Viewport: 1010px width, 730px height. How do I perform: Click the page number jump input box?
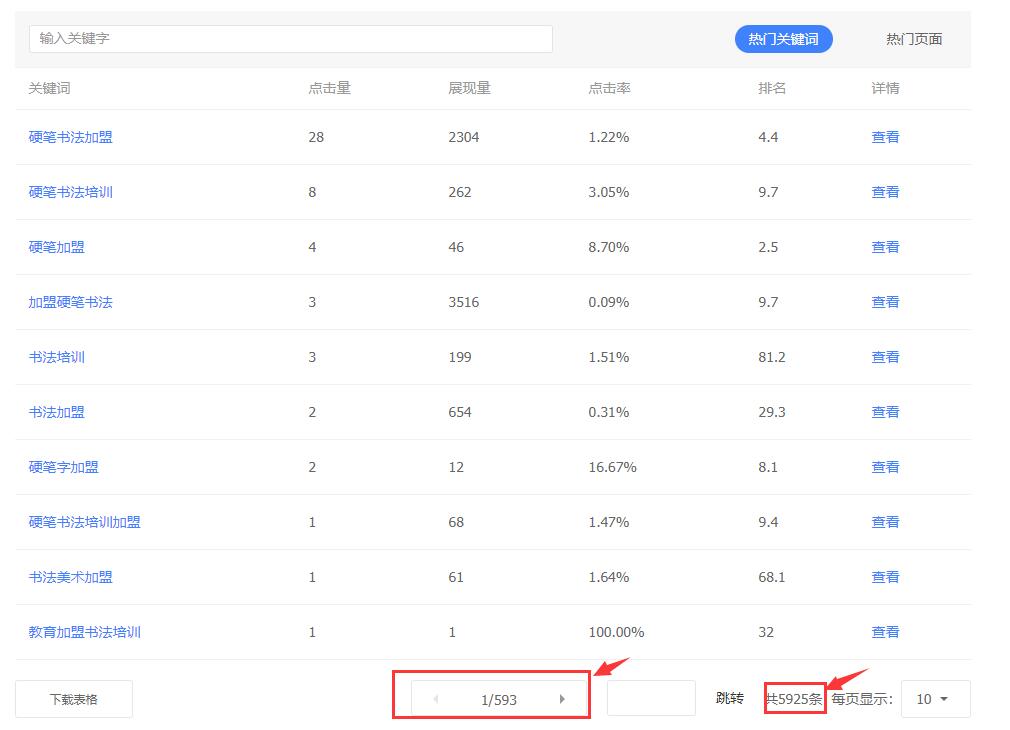pos(650,698)
